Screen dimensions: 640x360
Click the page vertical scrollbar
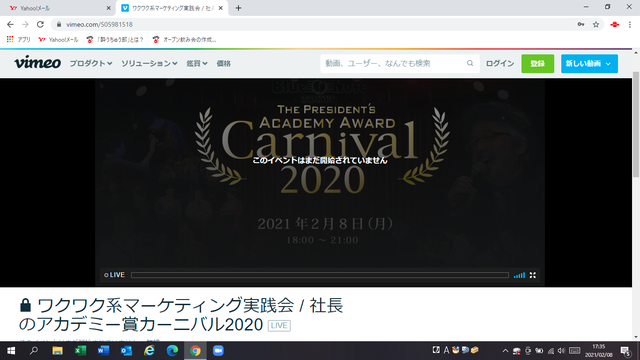coord(636,124)
